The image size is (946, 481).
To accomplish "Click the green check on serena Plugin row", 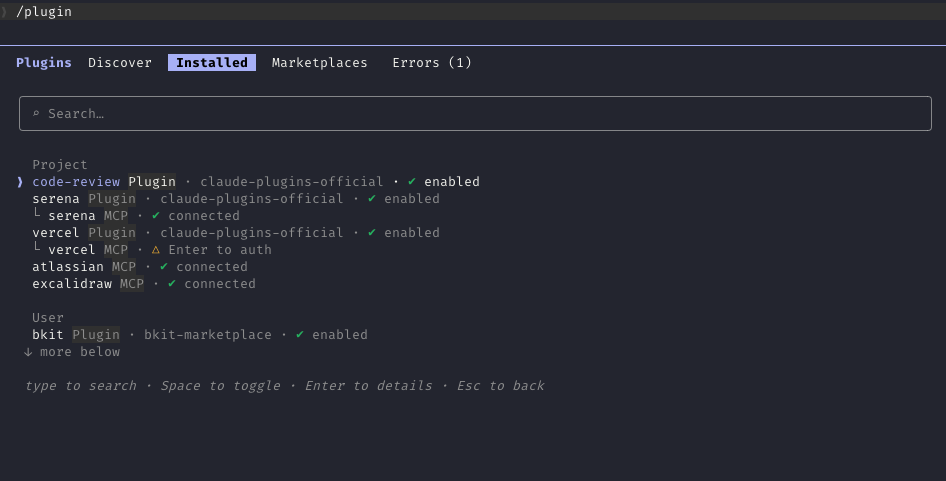I will click(372, 199).
